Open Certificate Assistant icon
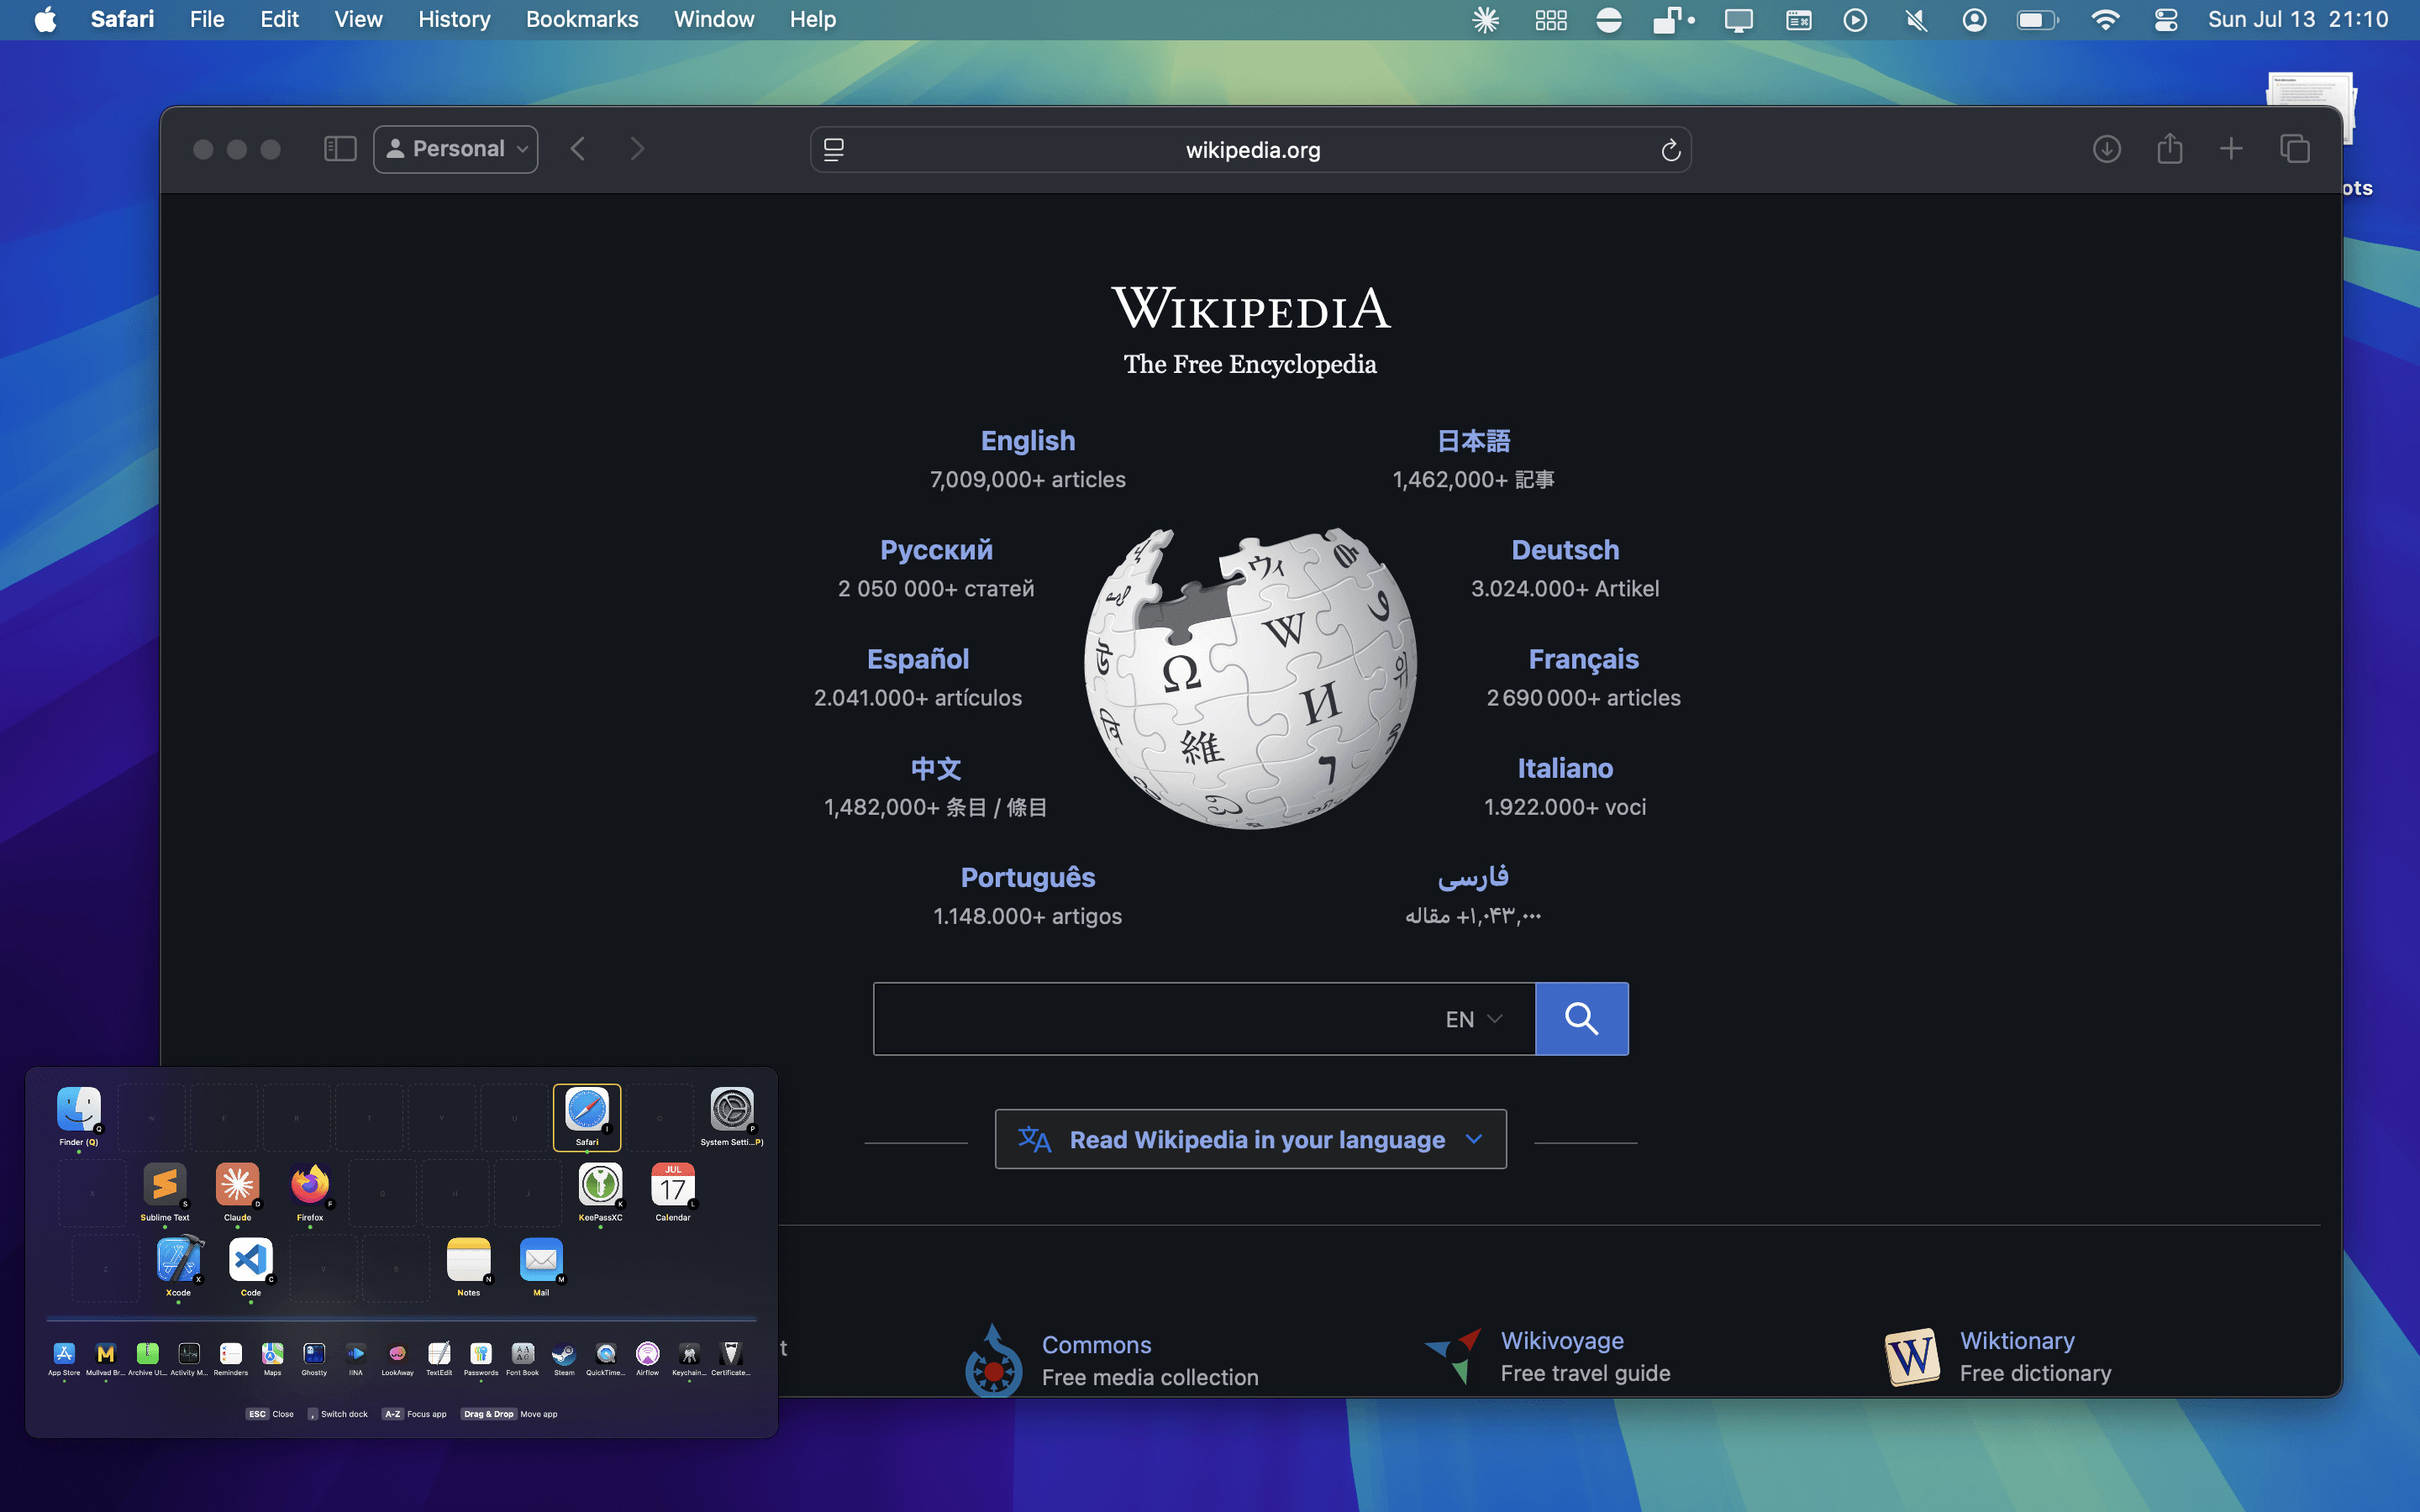Viewport: 2420px width, 1512px height. (731, 1354)
